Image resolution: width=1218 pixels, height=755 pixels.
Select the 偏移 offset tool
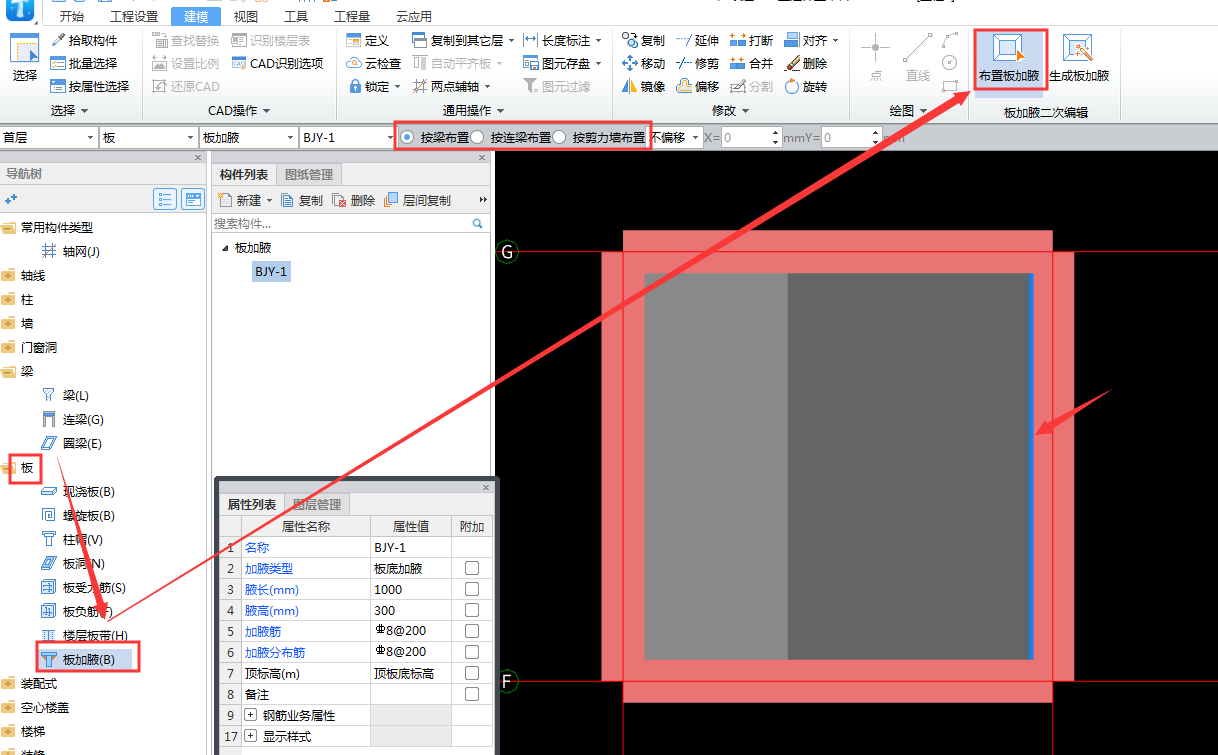coord(697,86)
